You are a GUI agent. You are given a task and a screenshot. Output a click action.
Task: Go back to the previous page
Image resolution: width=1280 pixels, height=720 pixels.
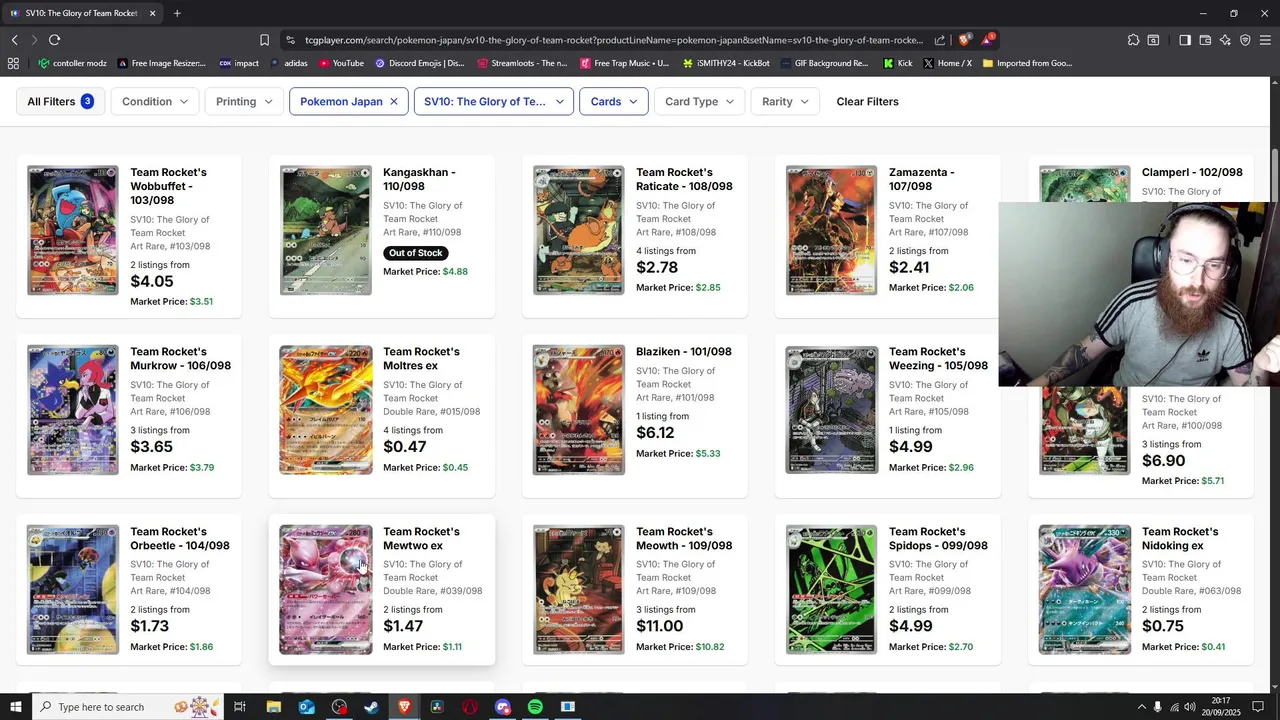pyautogui.click(x=15, y=40)
